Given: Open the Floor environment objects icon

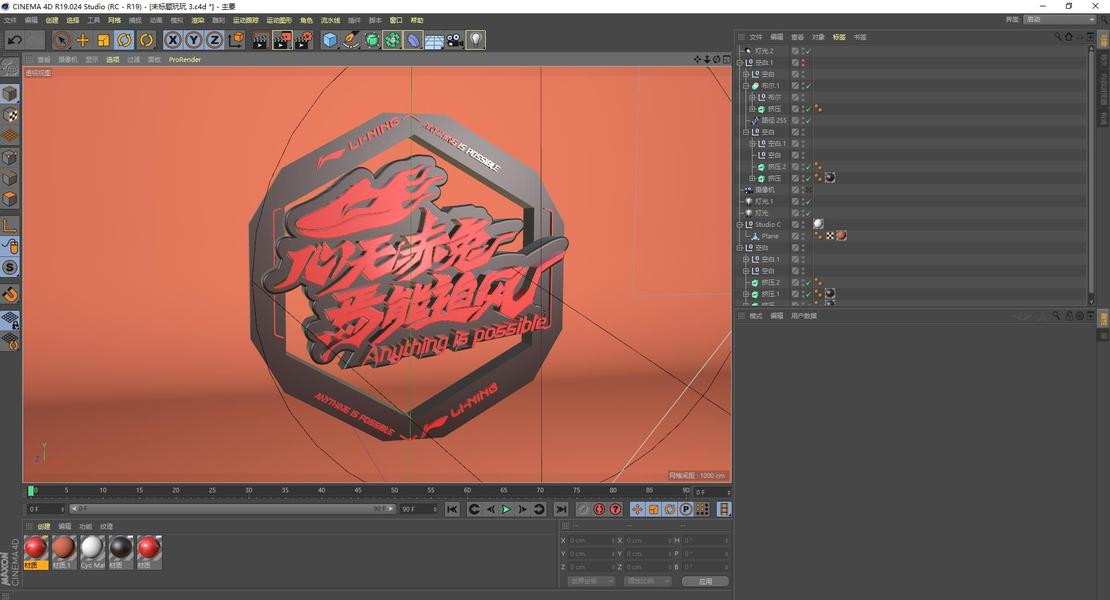Looking at the screenshot, I should pos(434,40).
